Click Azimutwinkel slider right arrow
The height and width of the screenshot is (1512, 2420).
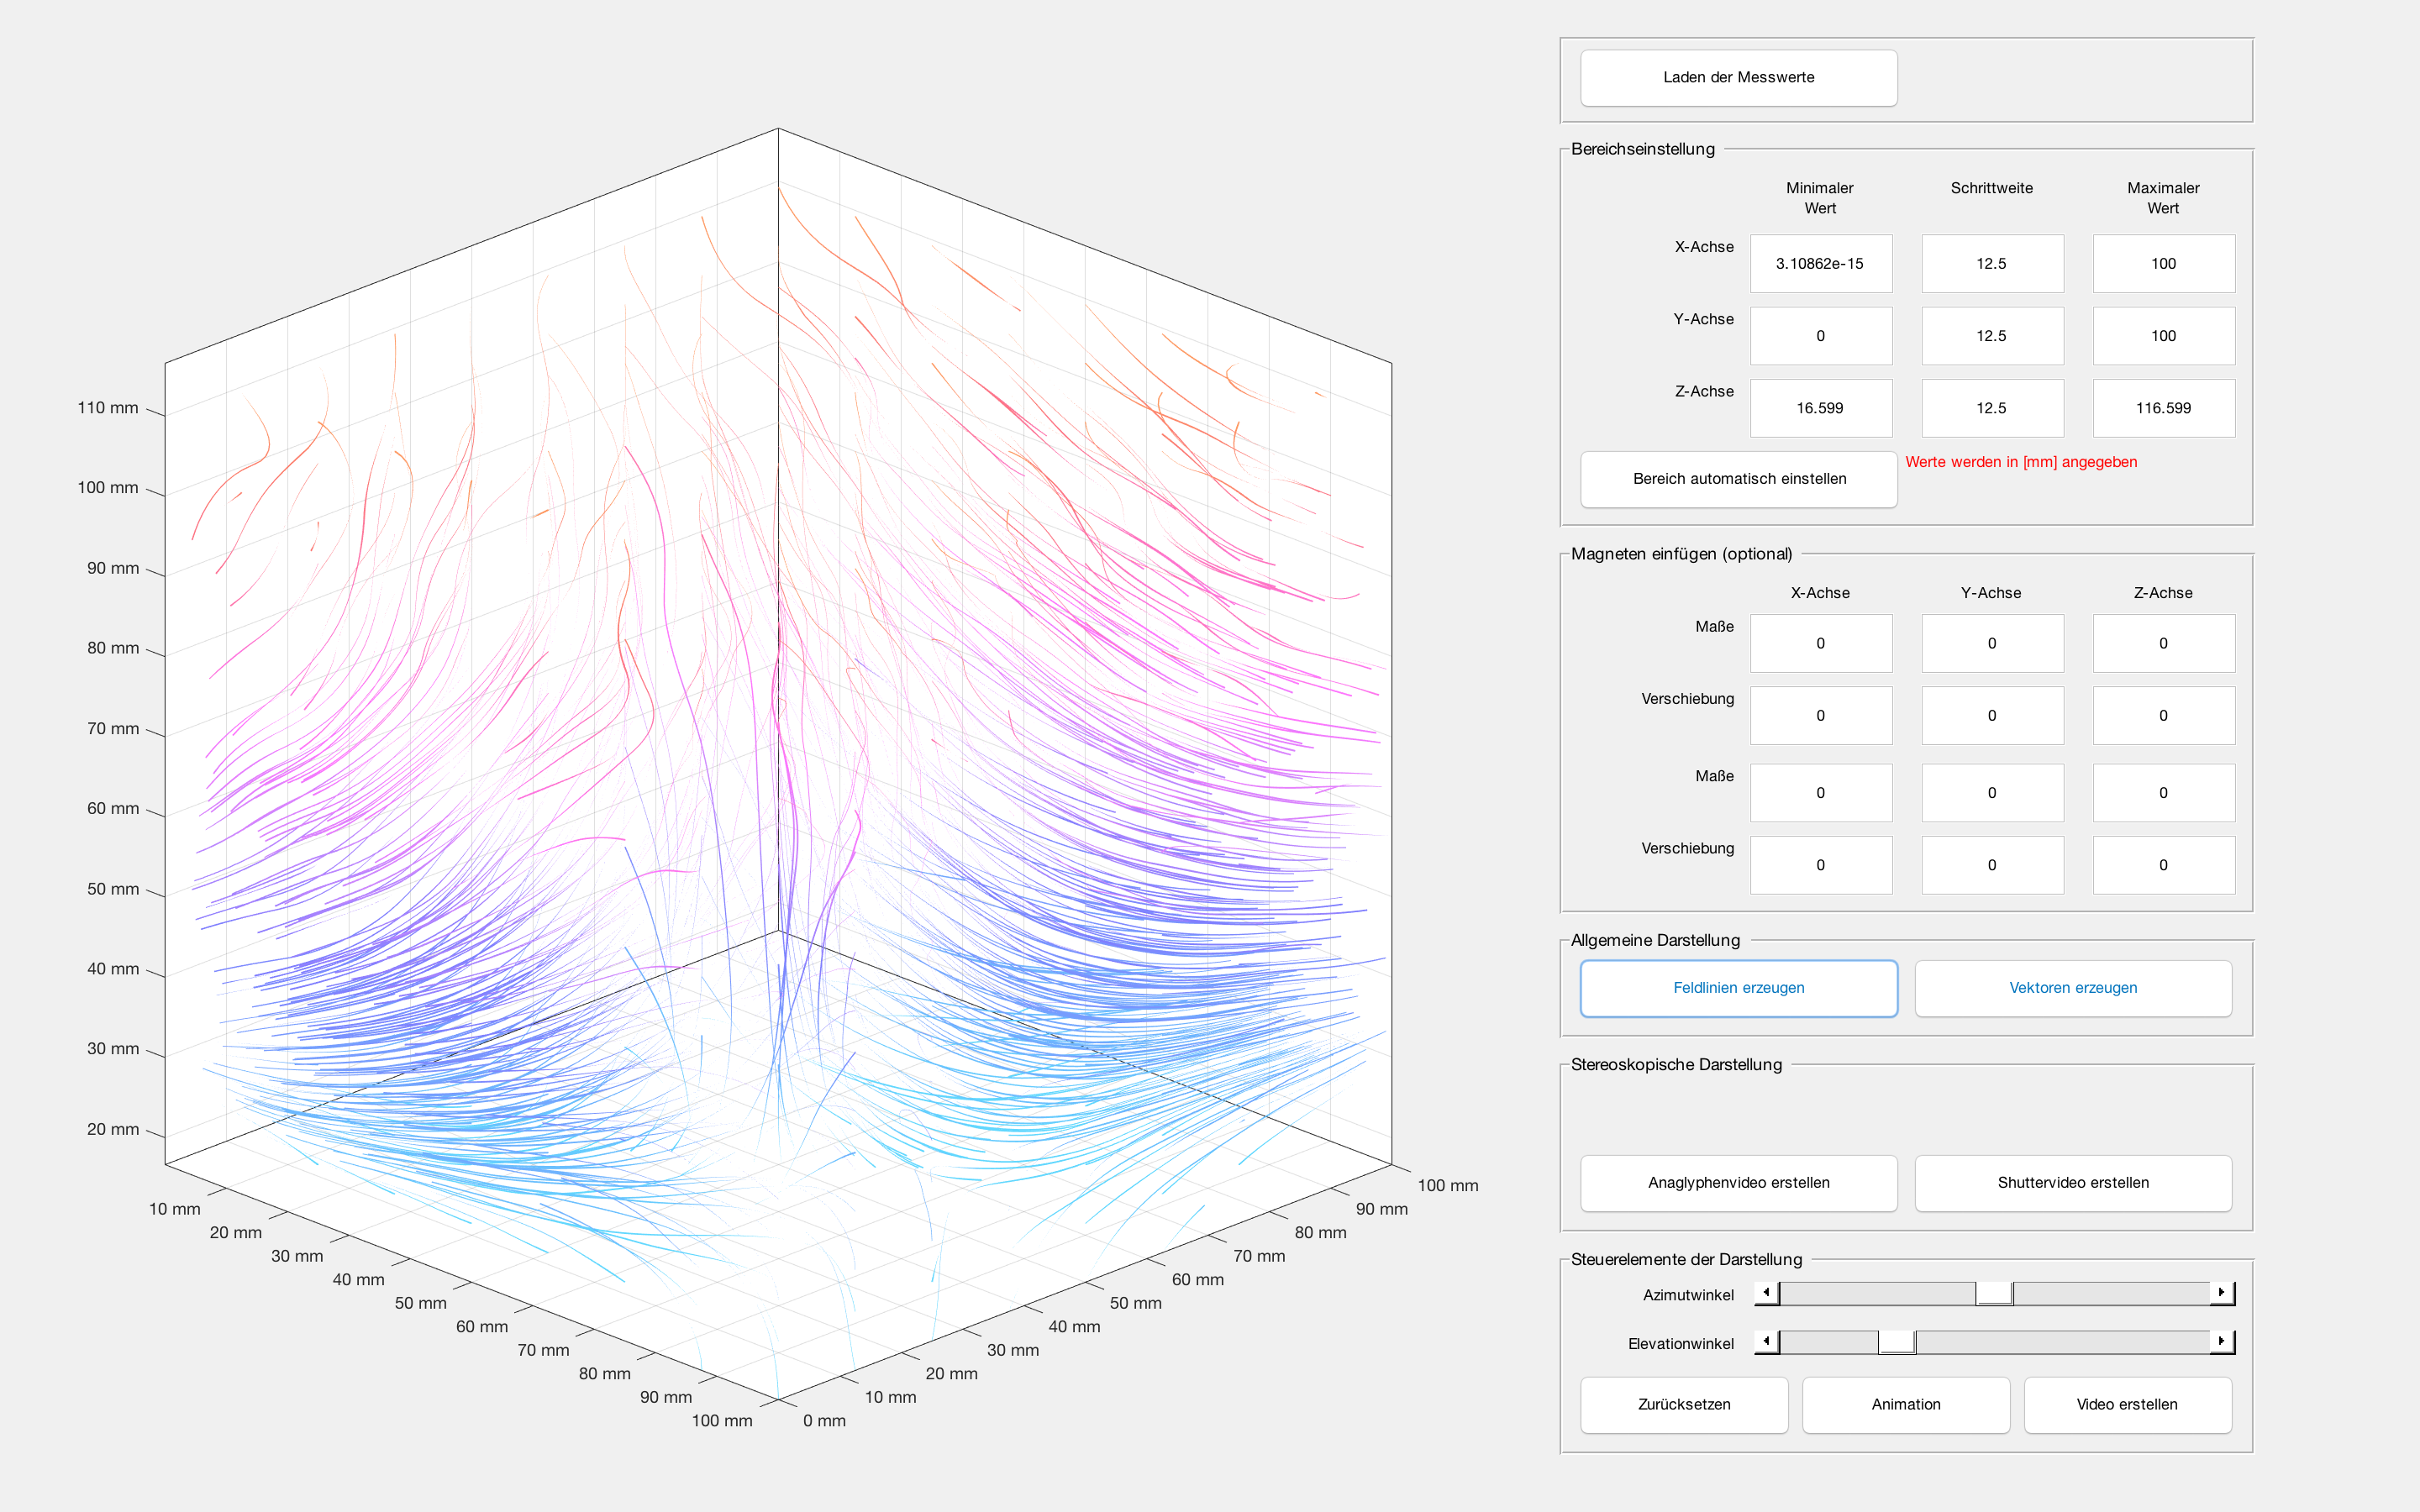[2221, 1293]
